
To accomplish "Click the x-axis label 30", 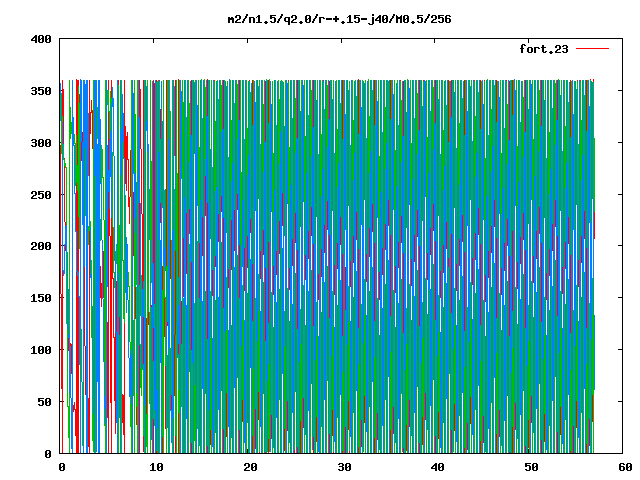I will 344,467.
